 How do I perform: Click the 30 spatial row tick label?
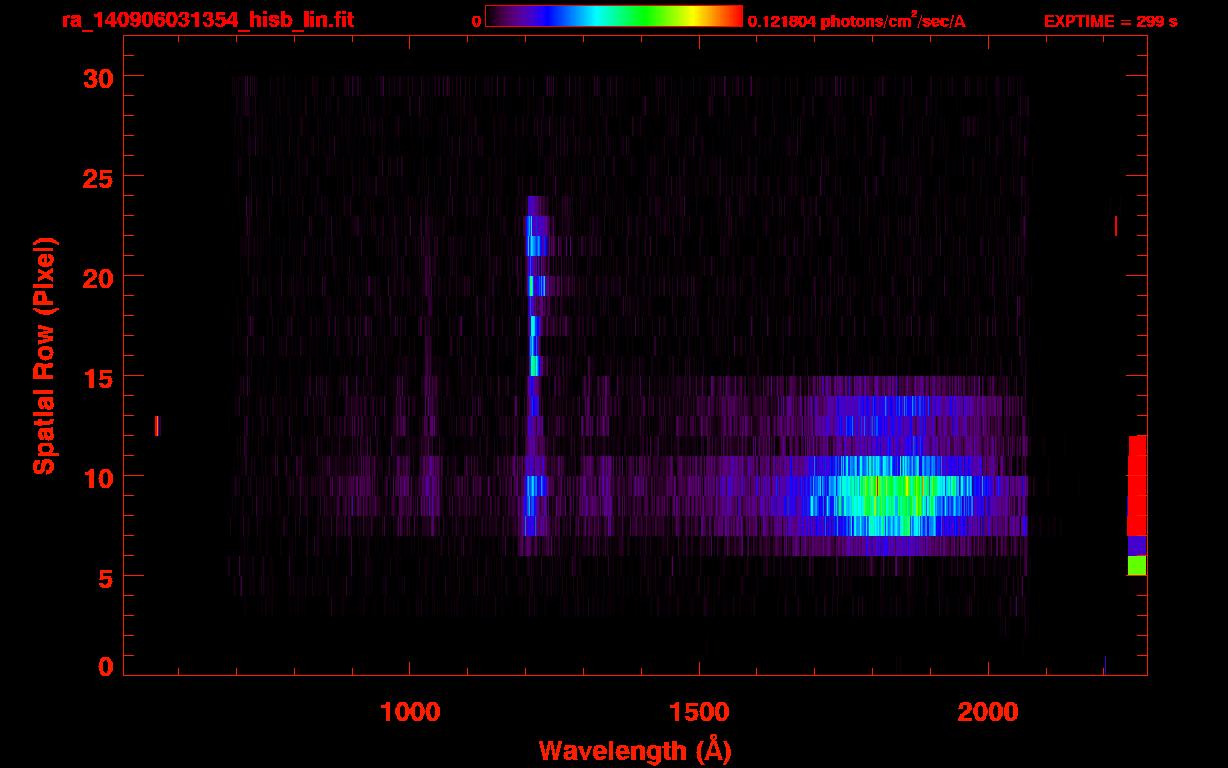[x=99, y=77]
